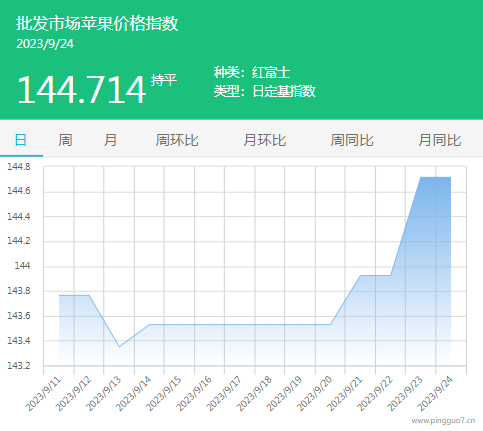Select the 日 daily tab
The image size is (483, 431).
click(21, 140)
